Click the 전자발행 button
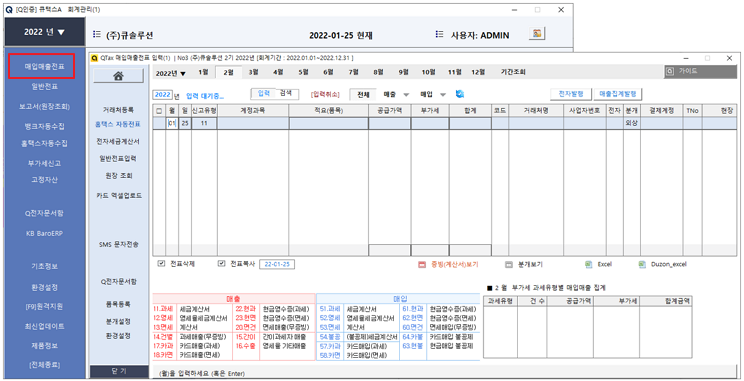The image size is (744, 381). (x=571, y=94)
